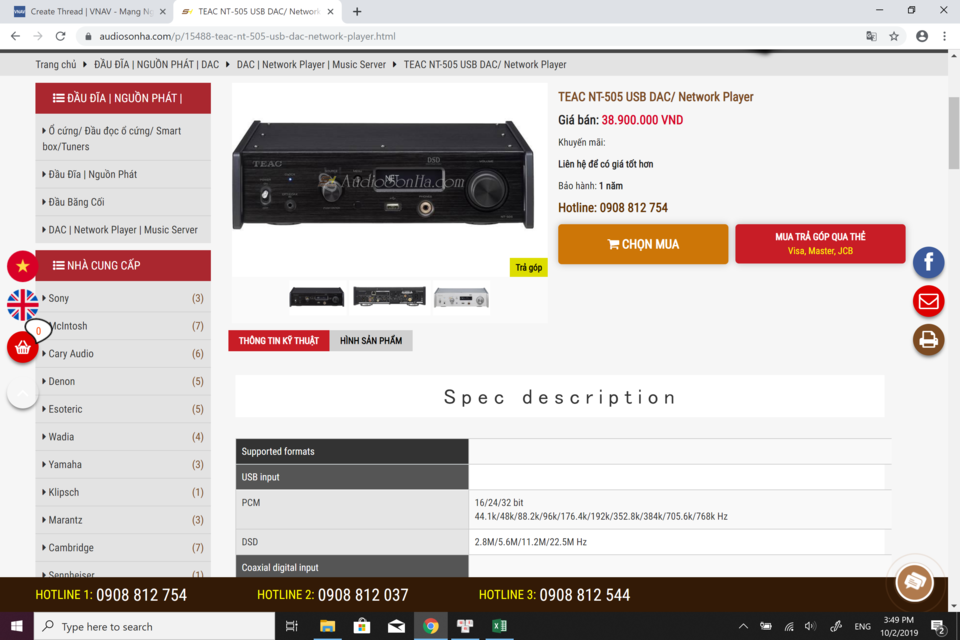960x640 pixels.
Task: Open Chrome translate page icon
Action: tap(871, 36)
